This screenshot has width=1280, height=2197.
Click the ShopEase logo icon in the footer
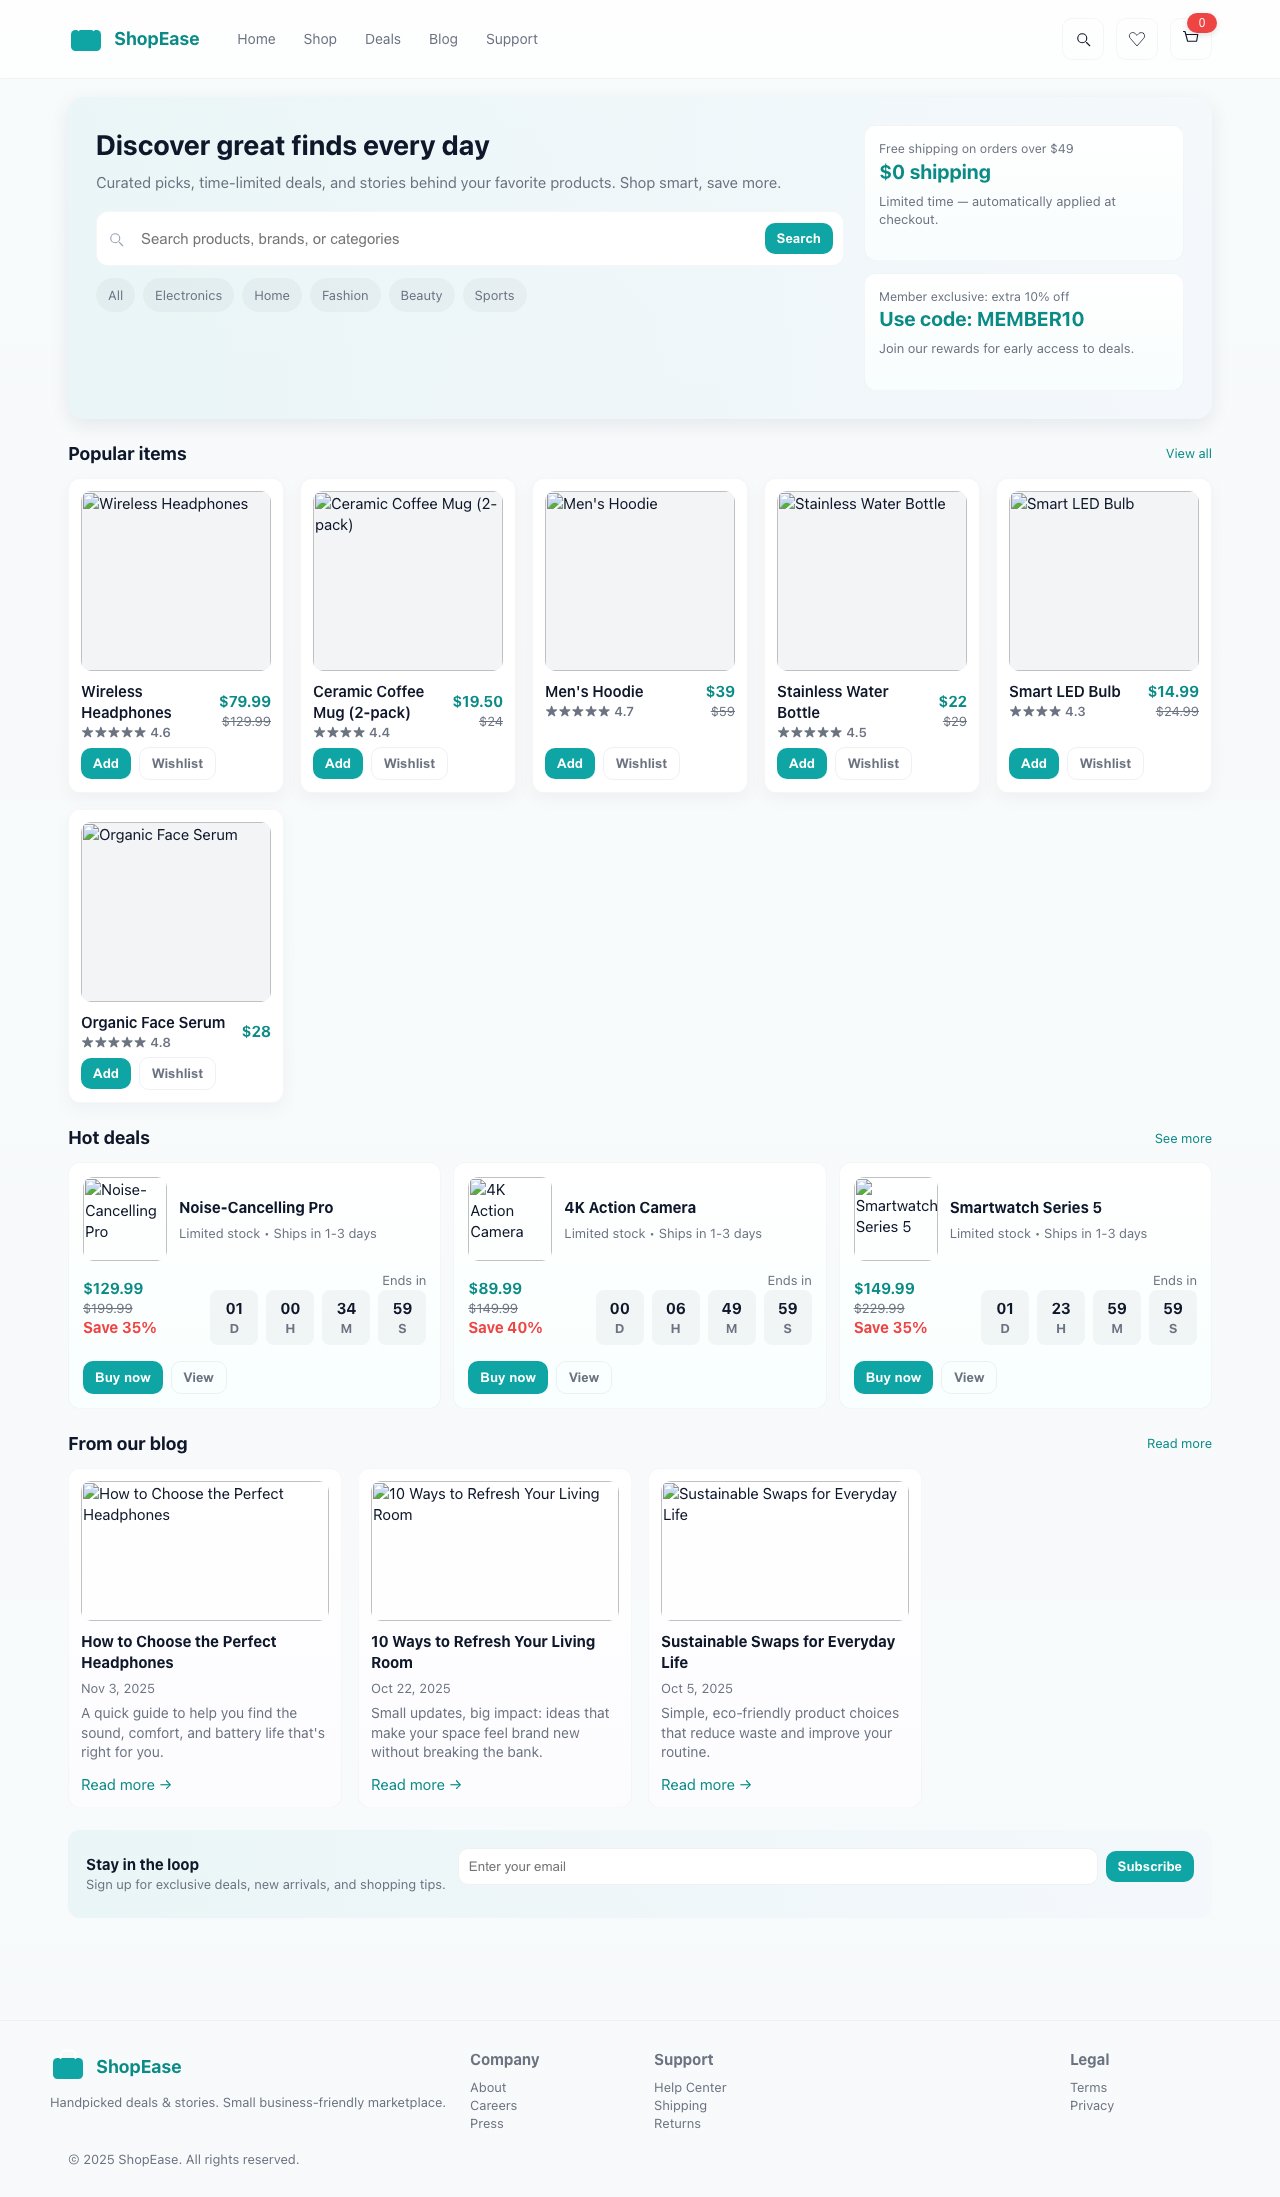(x=66, y=2067)
